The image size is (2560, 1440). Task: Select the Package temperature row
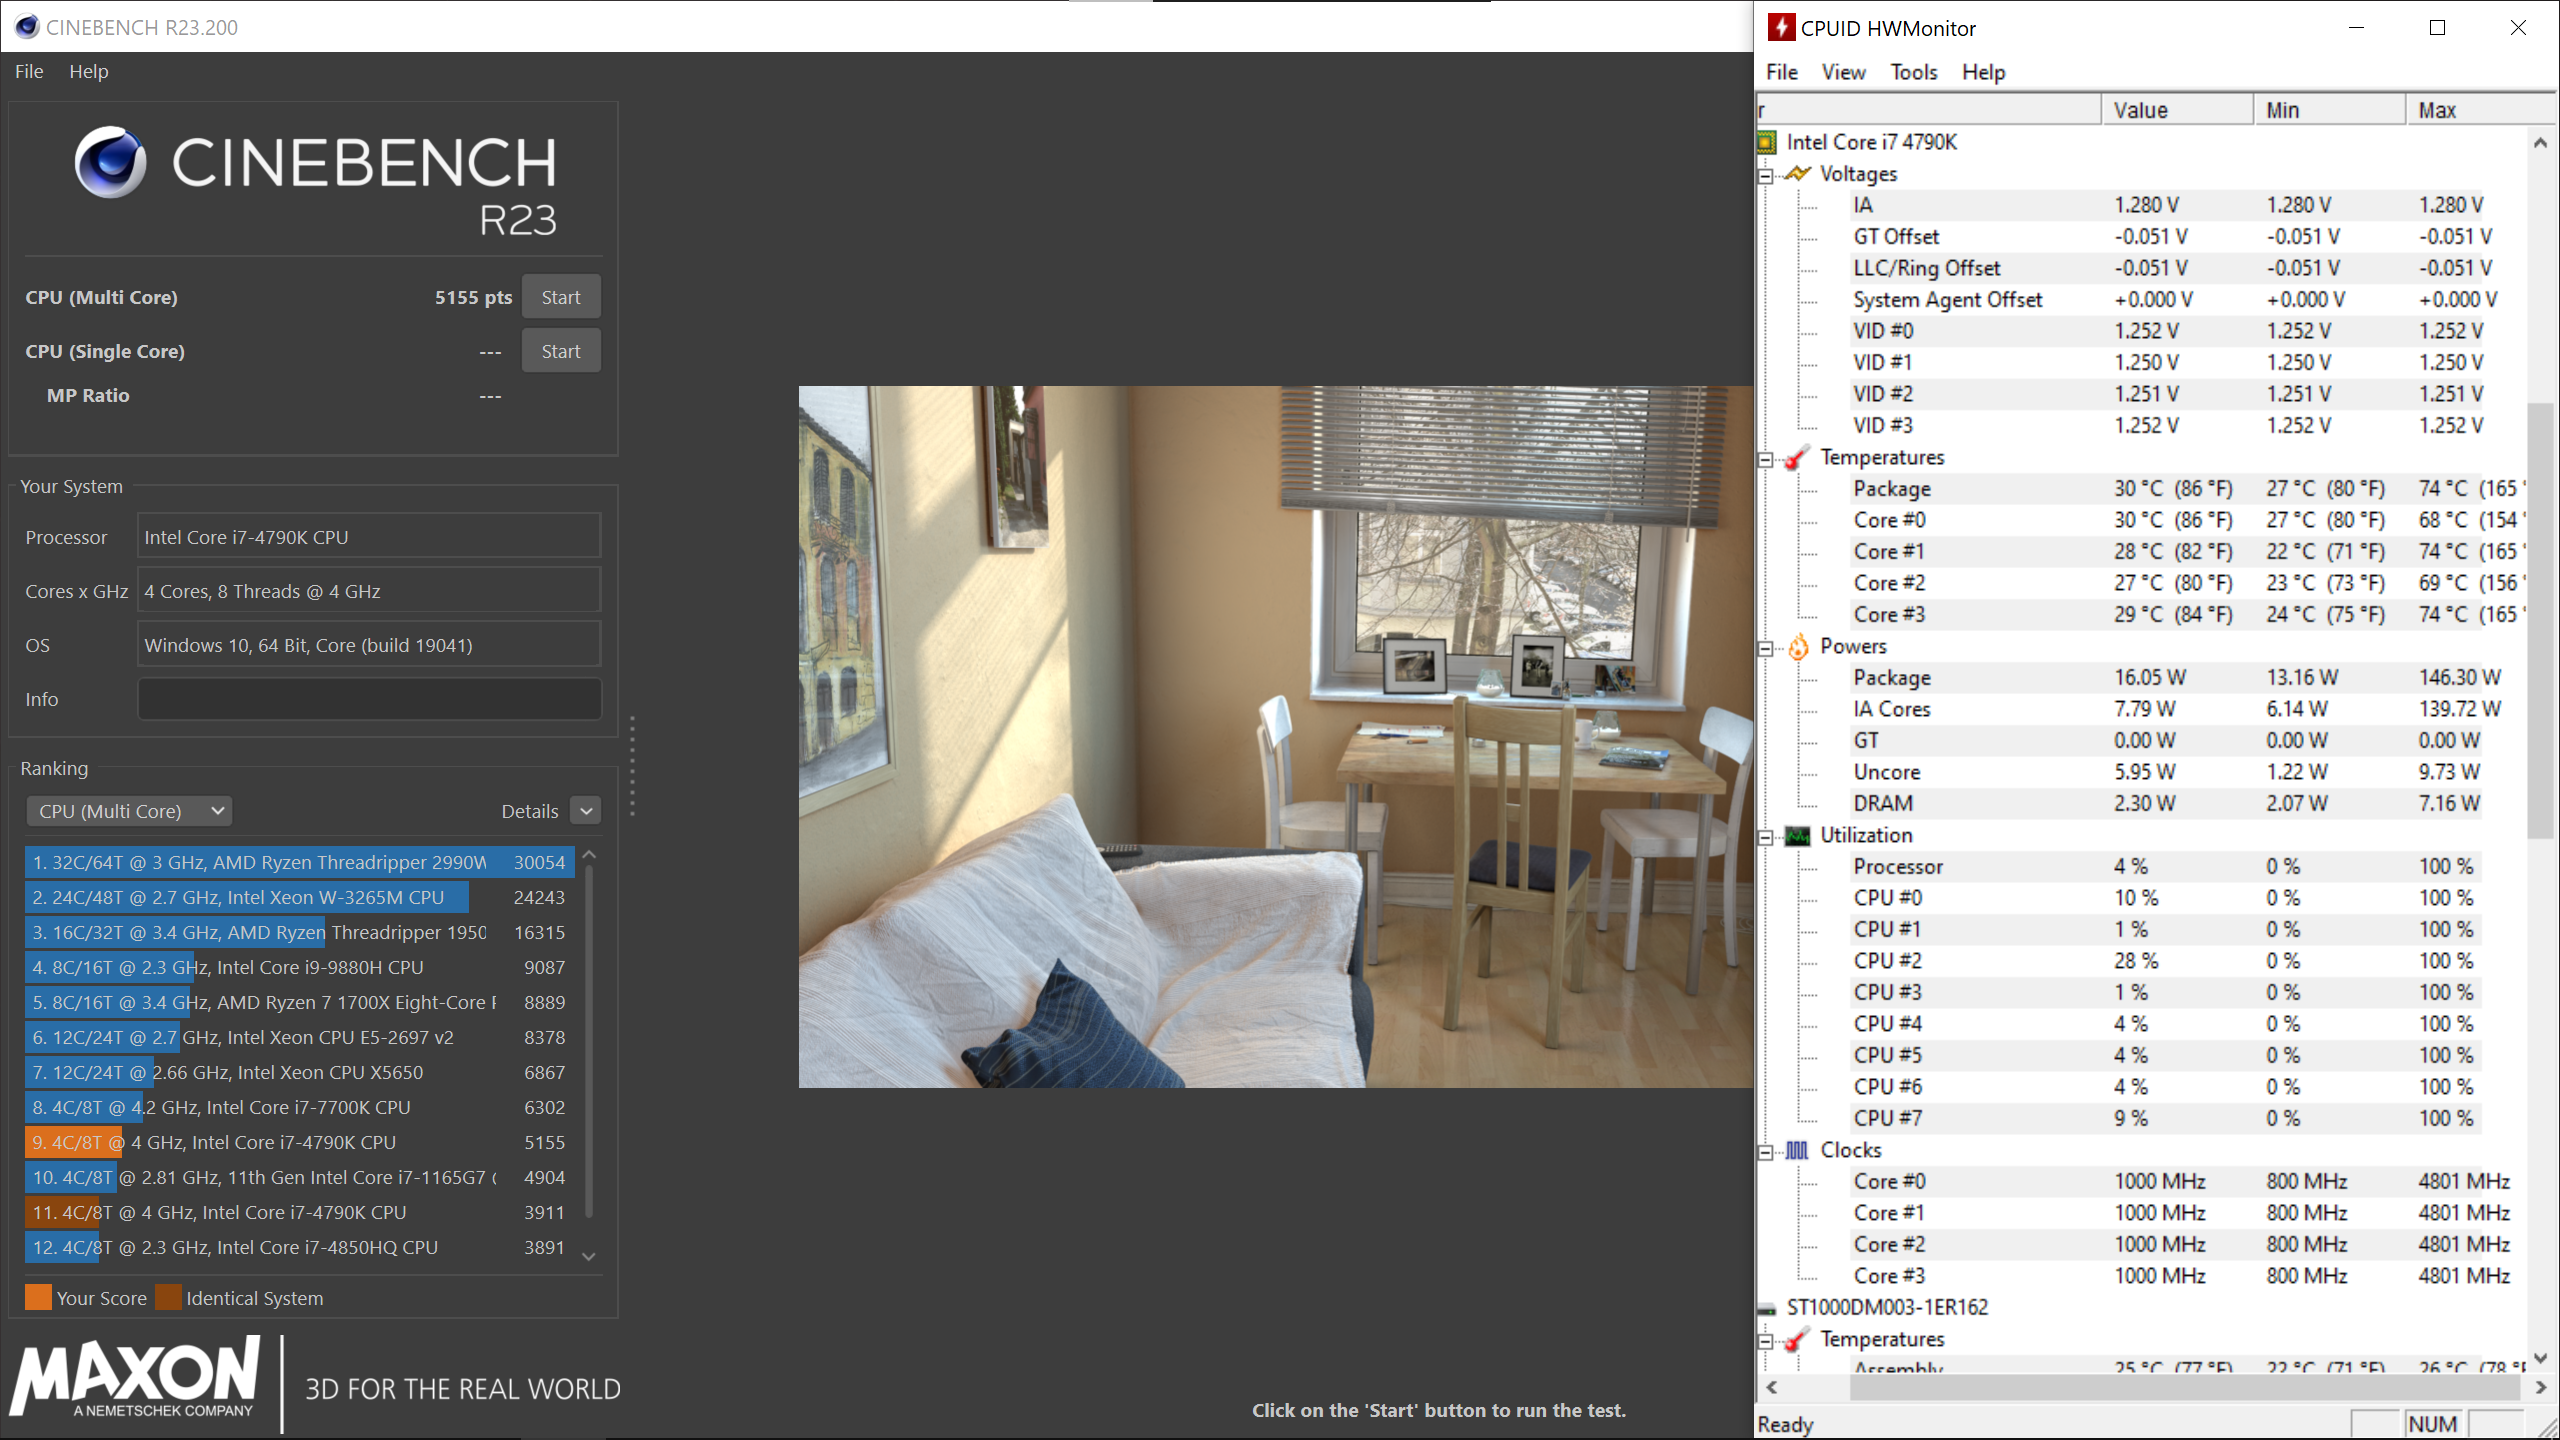coord(2187,489)
